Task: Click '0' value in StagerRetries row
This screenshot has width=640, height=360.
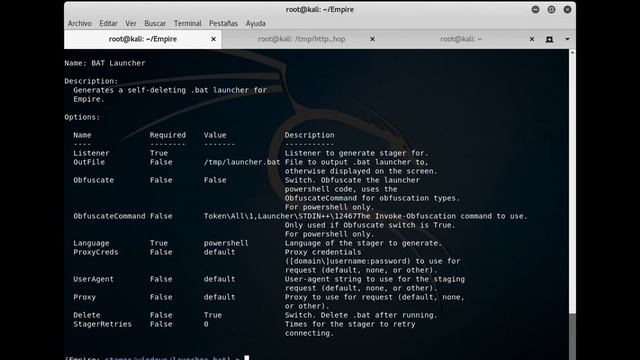Action: coord(206,324)
